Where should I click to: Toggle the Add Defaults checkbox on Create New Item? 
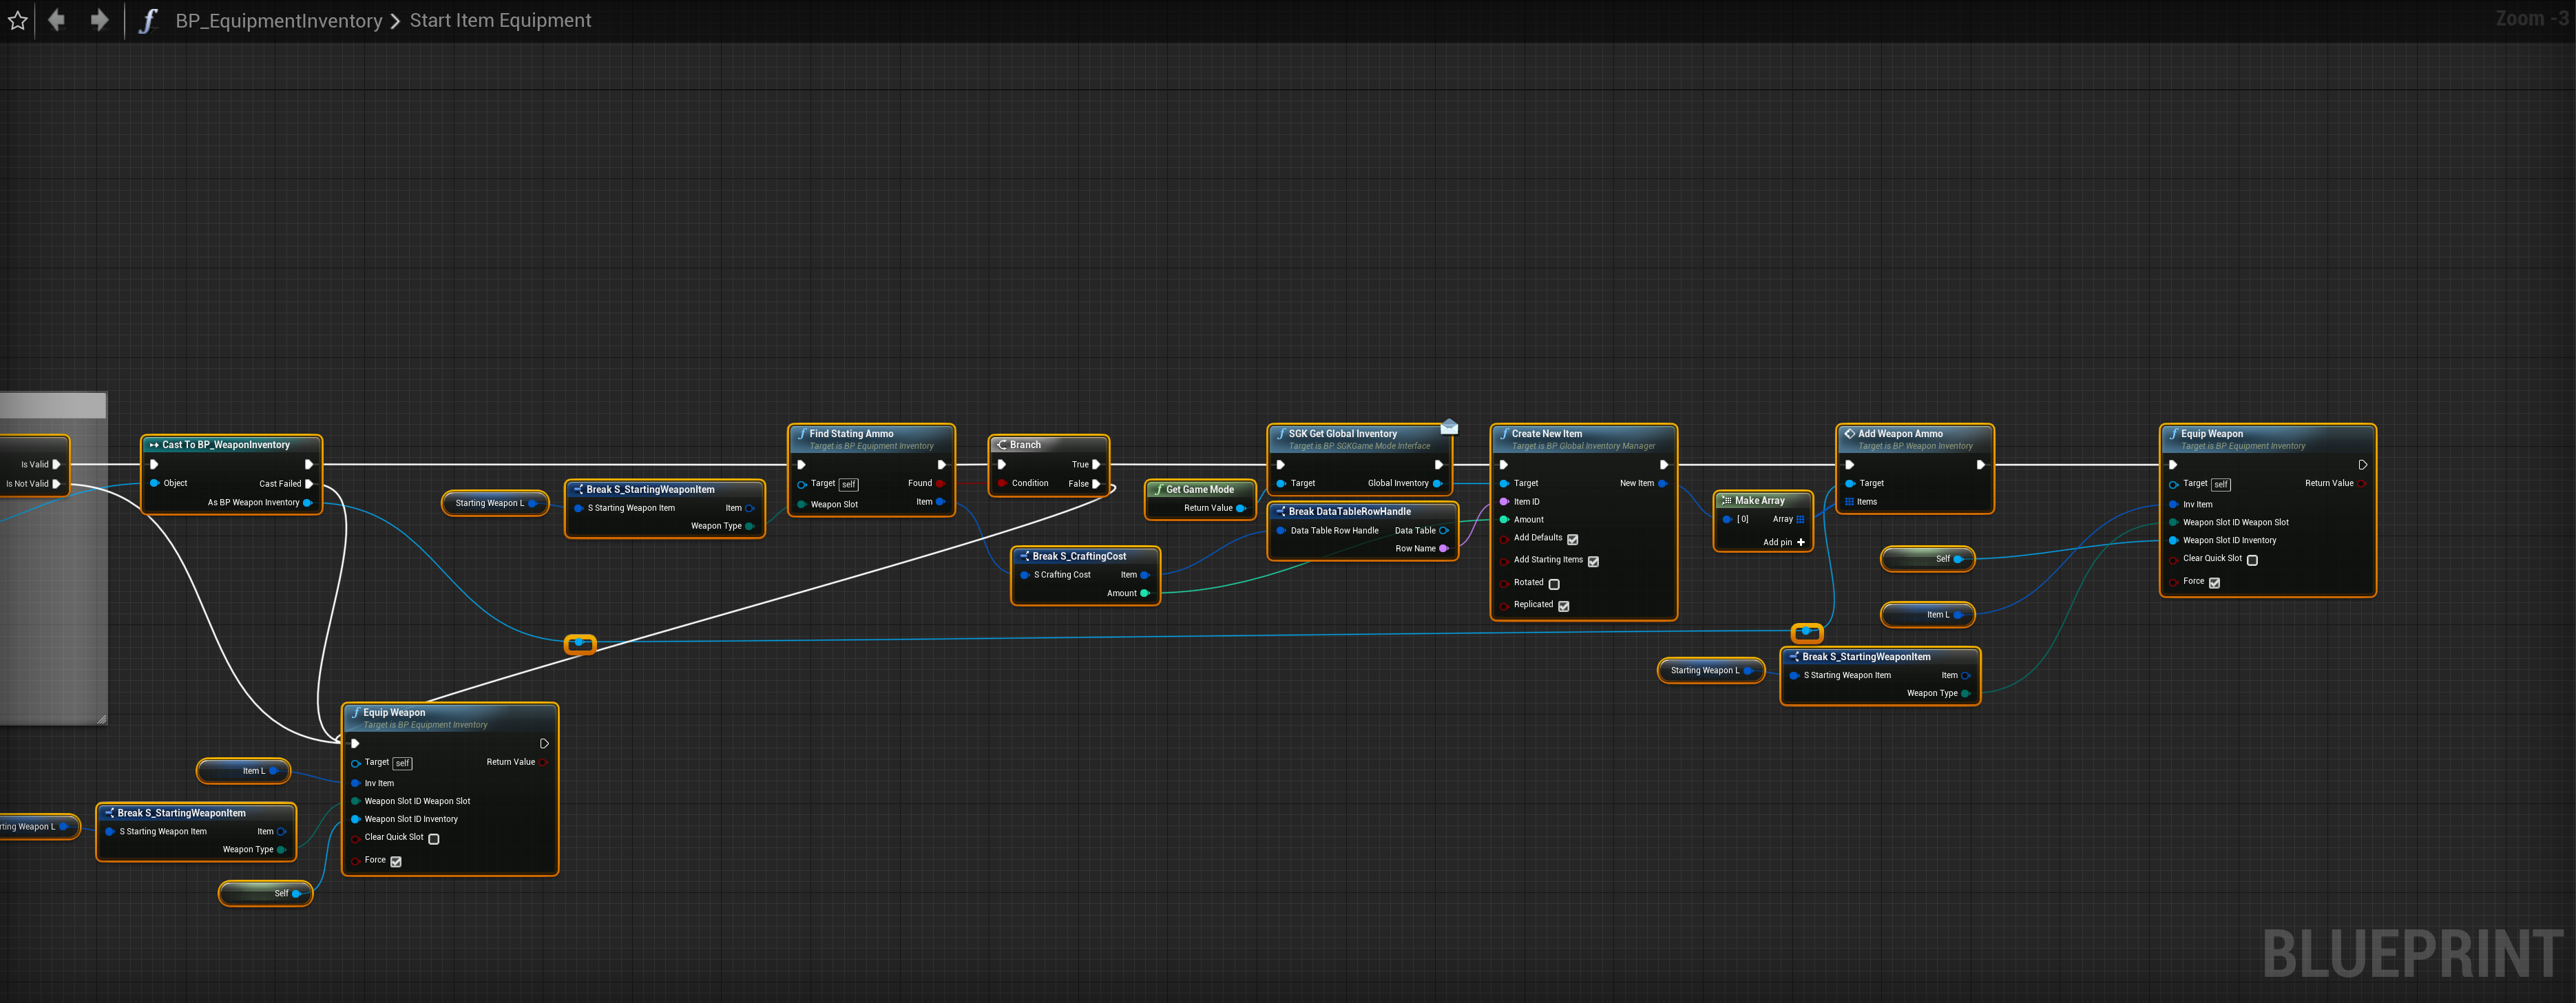1573,539
